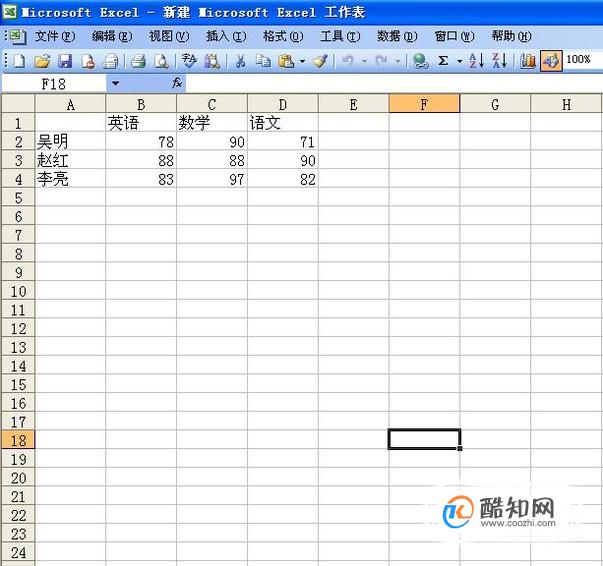
Task: Open the Undo history dropdown arrow
Action: click(x=364, y=61)
